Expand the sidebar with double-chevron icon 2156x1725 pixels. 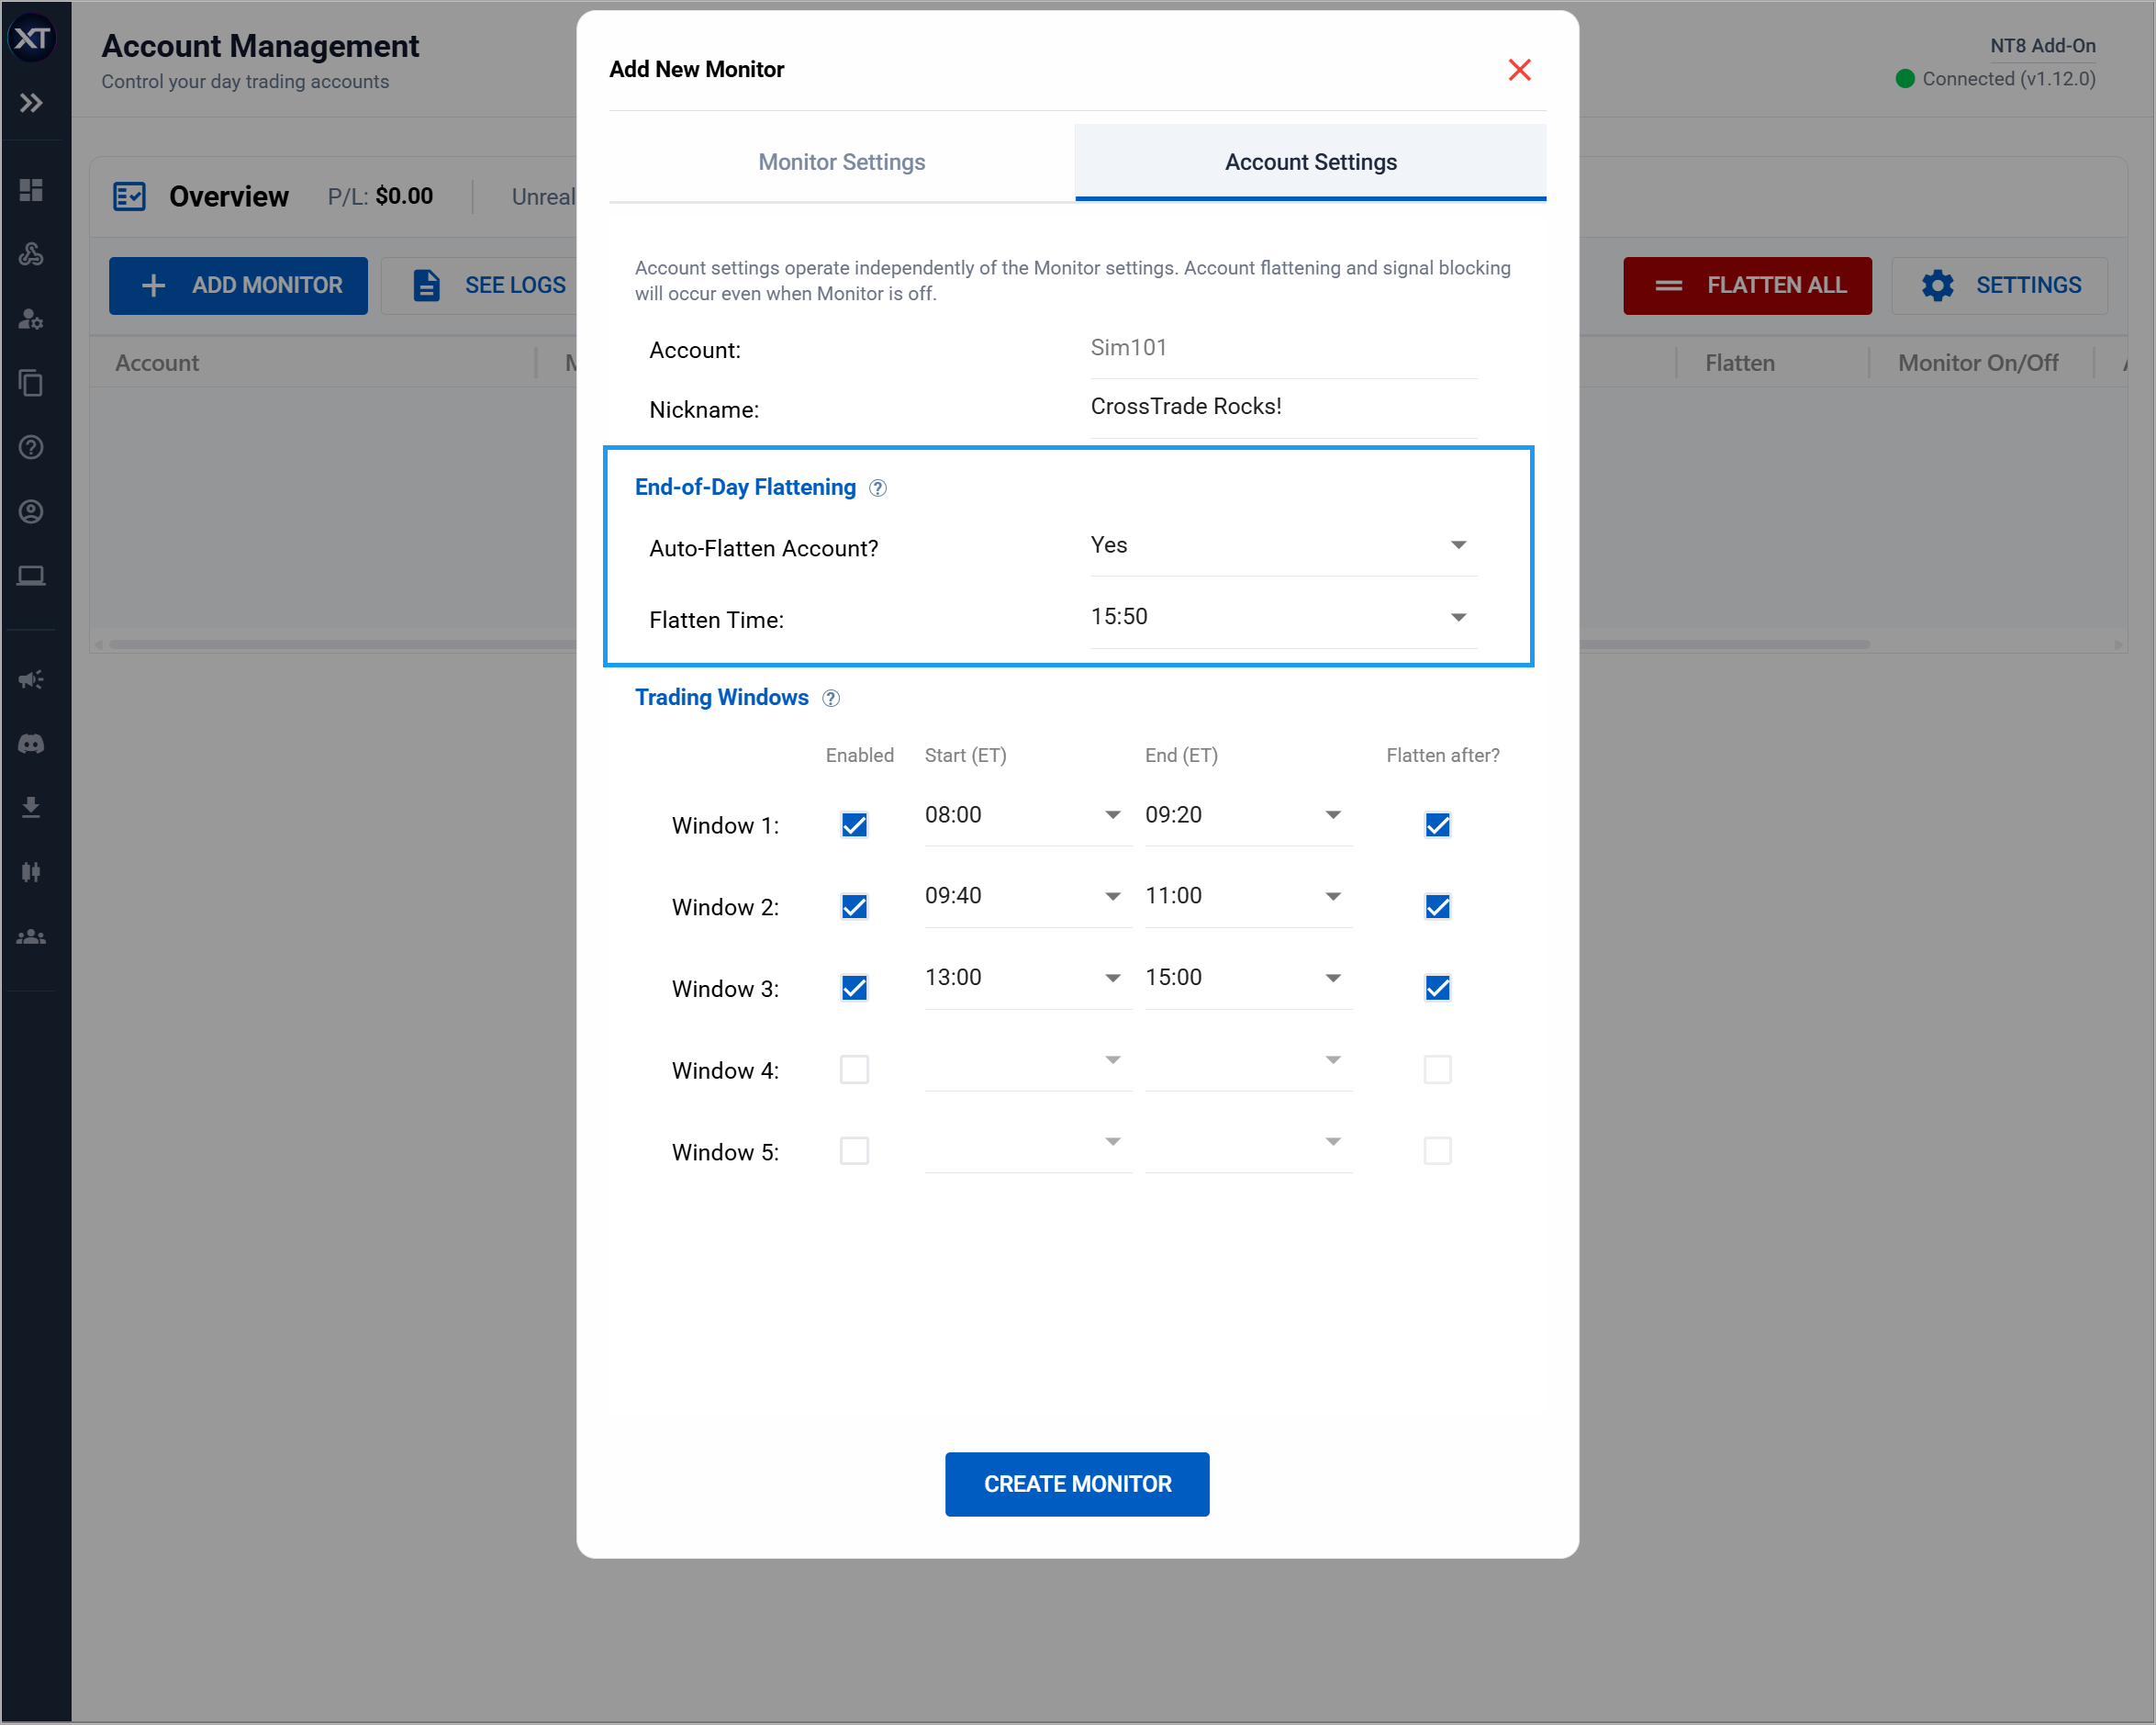click(x=31, y=102)
